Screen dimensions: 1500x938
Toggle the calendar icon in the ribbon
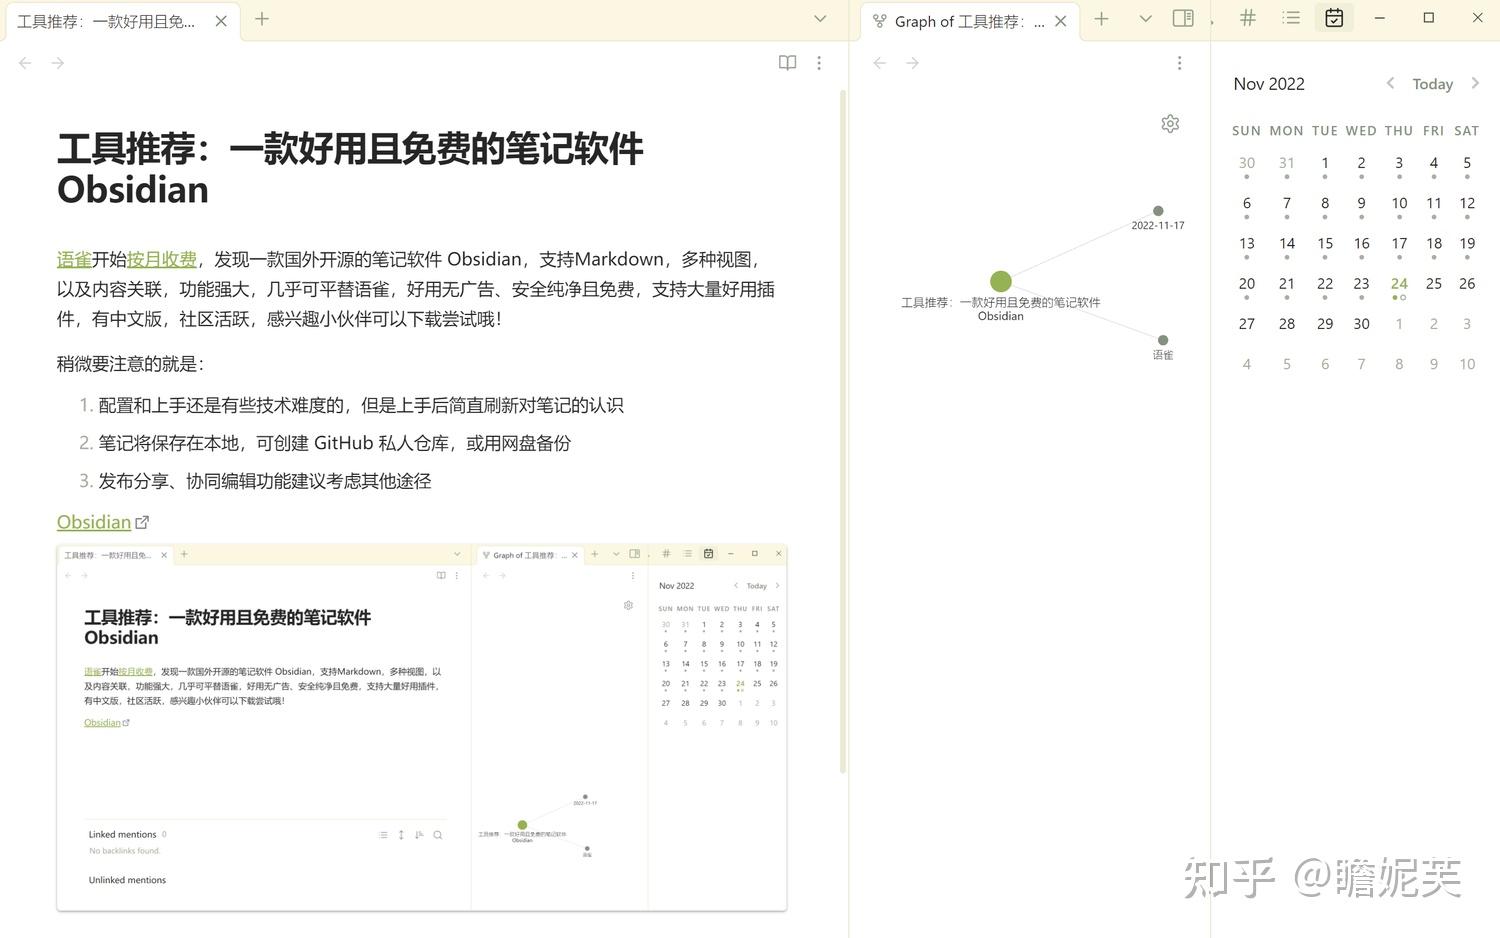click(1335, 17)
